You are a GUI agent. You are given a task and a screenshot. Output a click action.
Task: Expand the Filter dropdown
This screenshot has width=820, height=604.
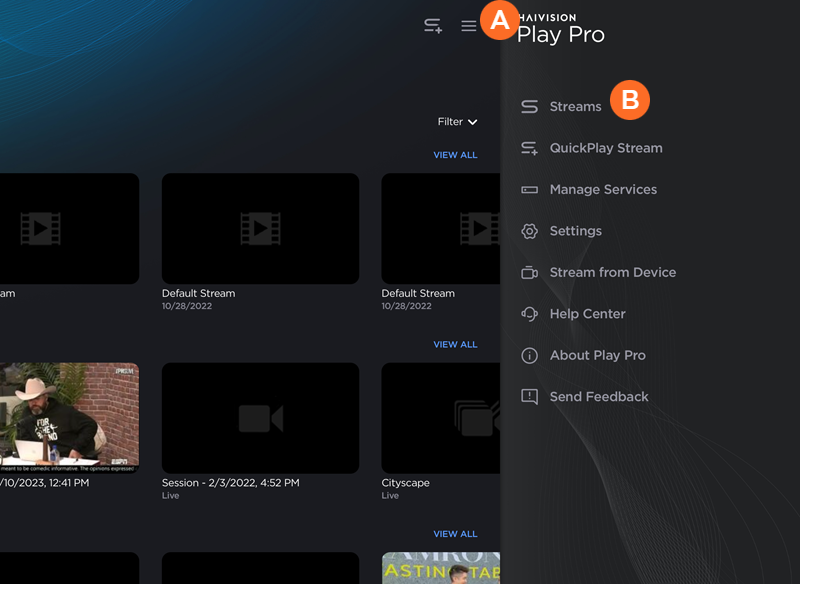point(457,122)
